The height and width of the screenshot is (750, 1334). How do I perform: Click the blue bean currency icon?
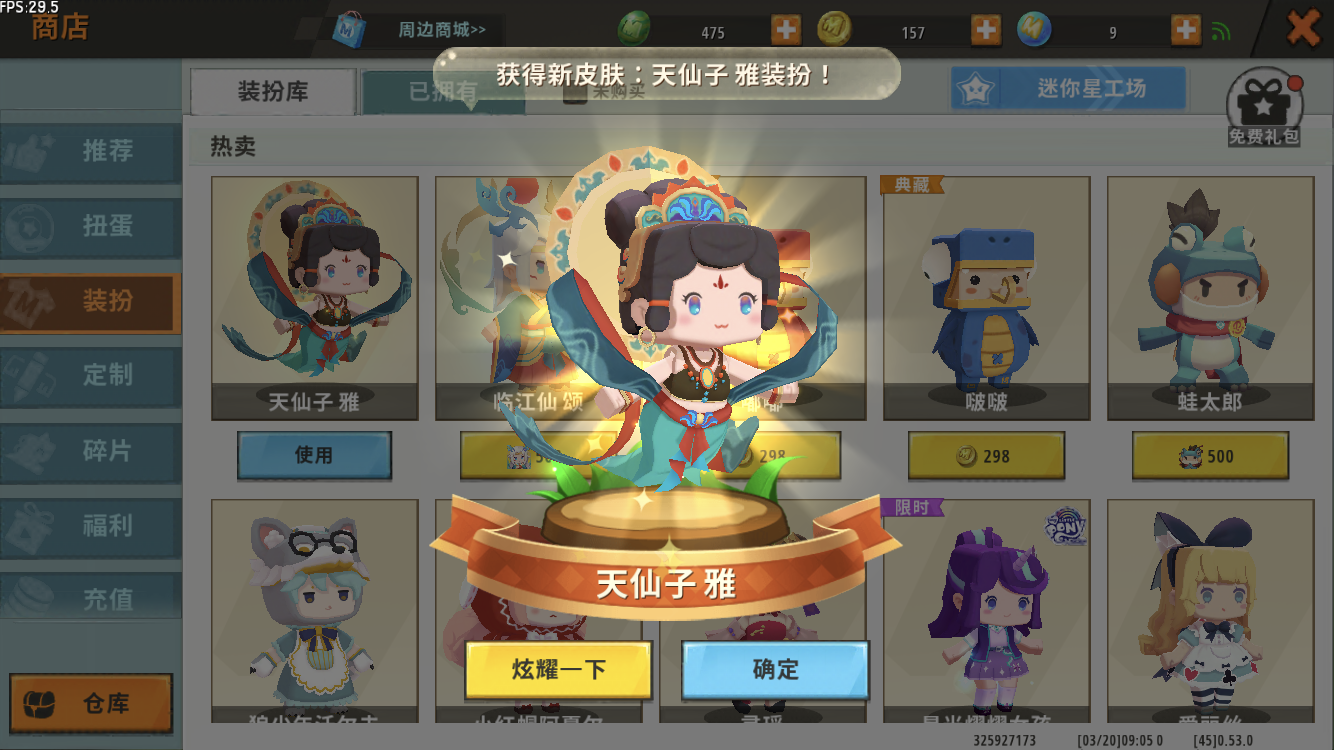(1034, 29)
